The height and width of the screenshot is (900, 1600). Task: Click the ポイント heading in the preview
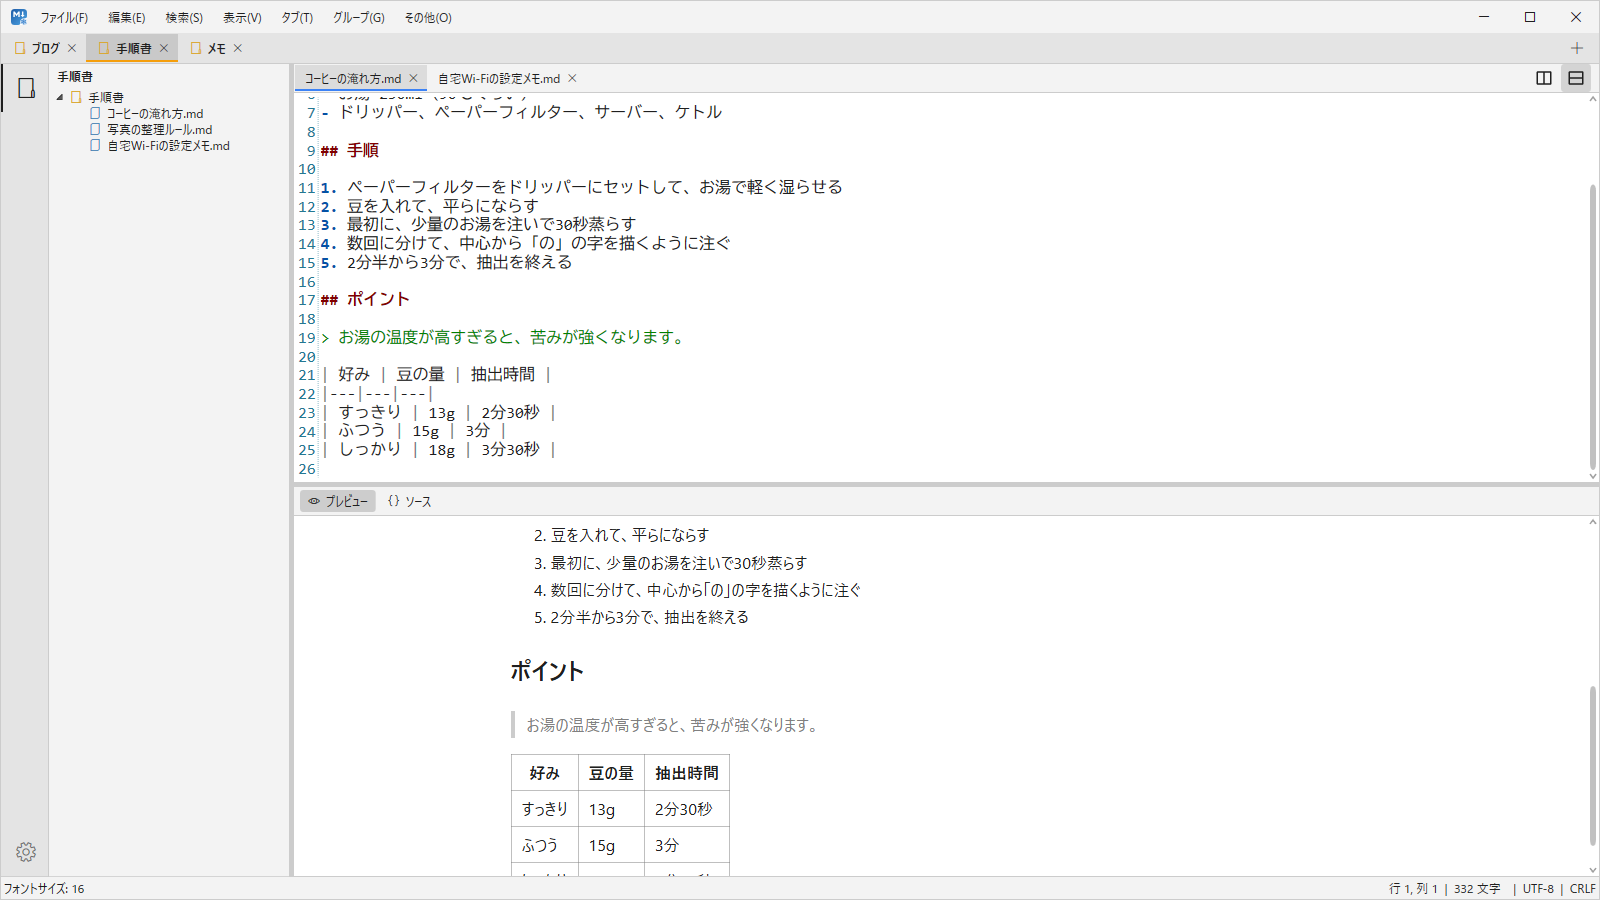coord(547,671)
